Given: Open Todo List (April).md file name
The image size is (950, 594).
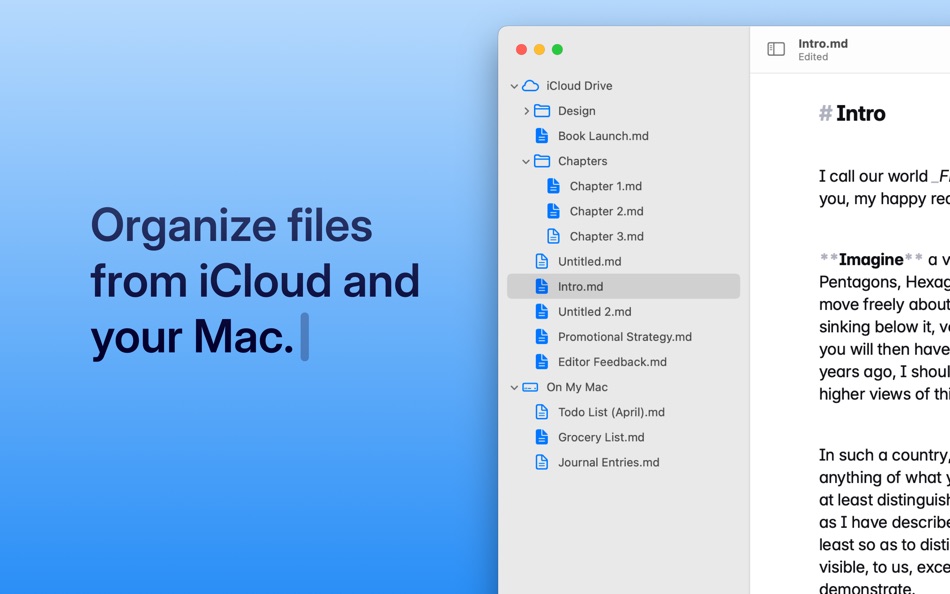Looking at the screenshot, I should pos(611,412).
